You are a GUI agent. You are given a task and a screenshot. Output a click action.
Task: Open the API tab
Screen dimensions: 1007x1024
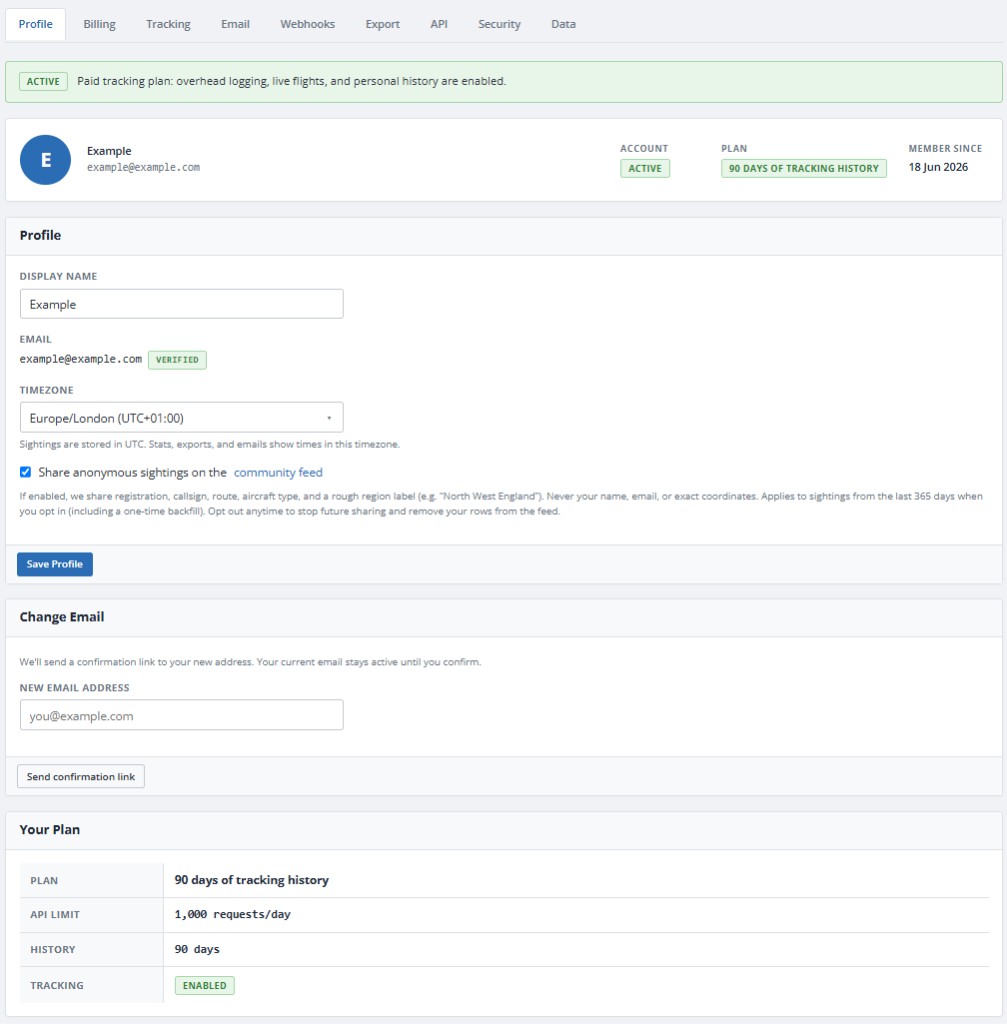[x=439, y=24]
